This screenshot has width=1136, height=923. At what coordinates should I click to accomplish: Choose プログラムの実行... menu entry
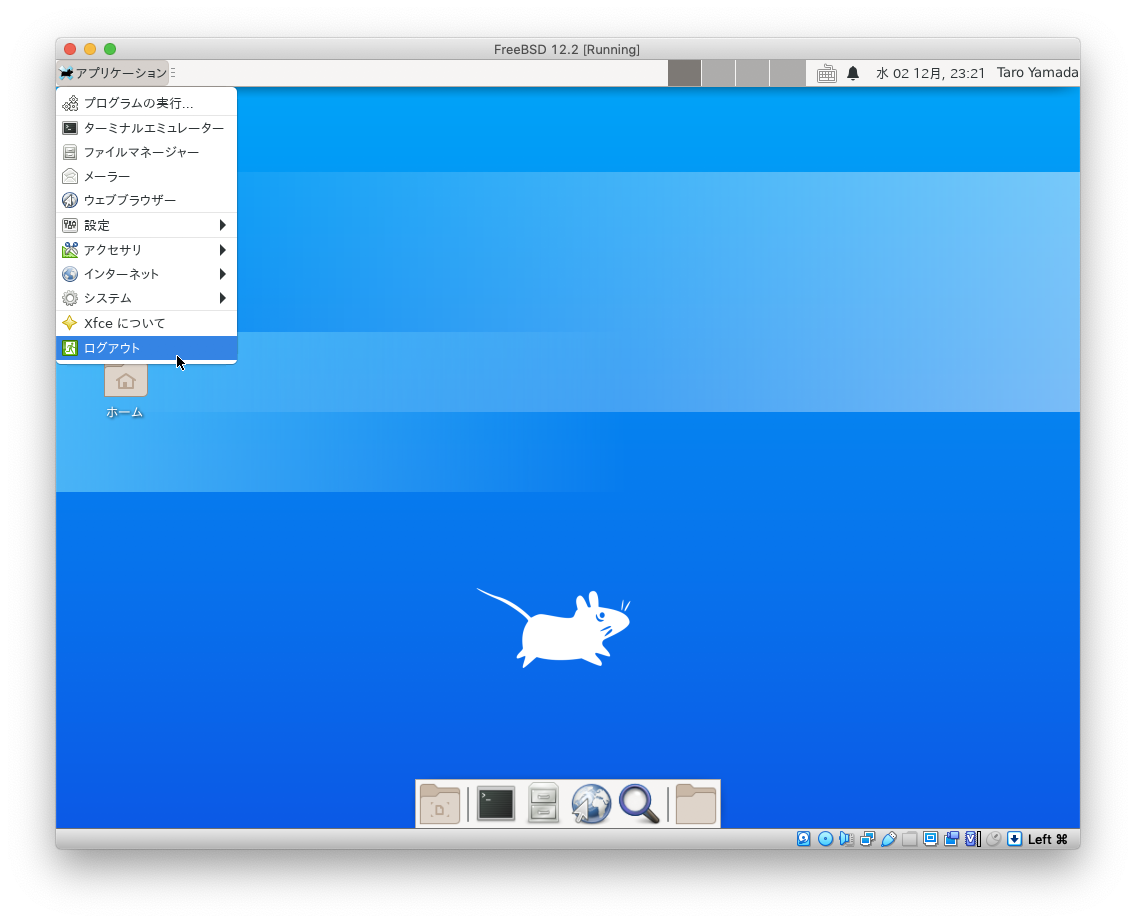point(146,103)
